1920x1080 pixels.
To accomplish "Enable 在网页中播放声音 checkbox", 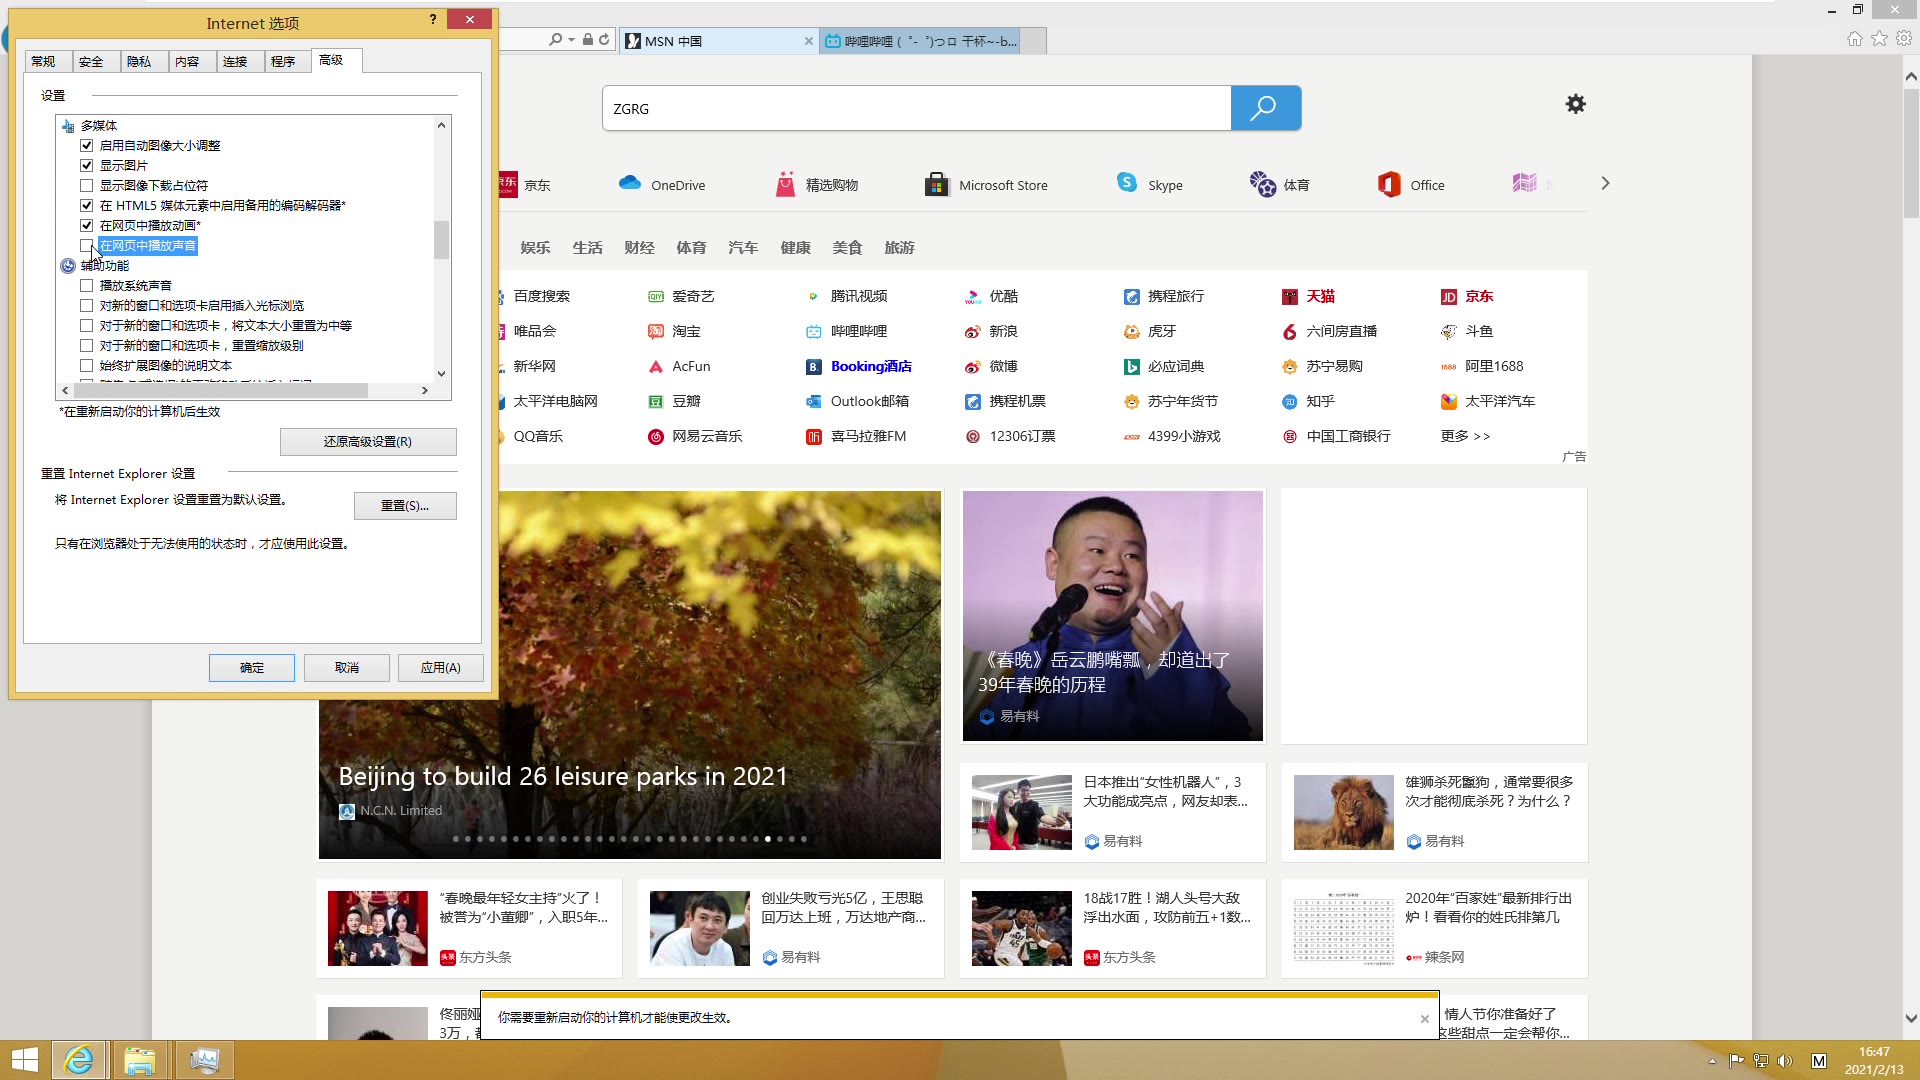I will 87,246.
